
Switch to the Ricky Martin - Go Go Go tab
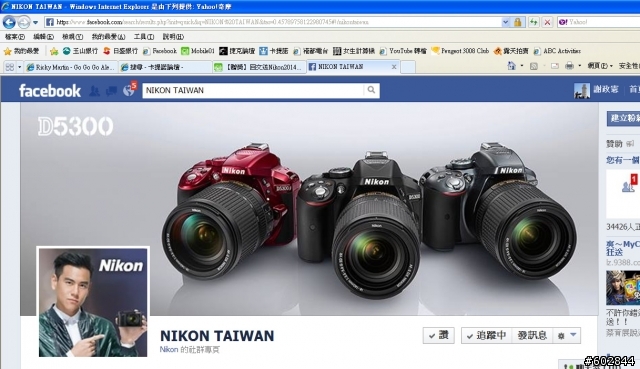pyautogui.click(x=71, y=67)
